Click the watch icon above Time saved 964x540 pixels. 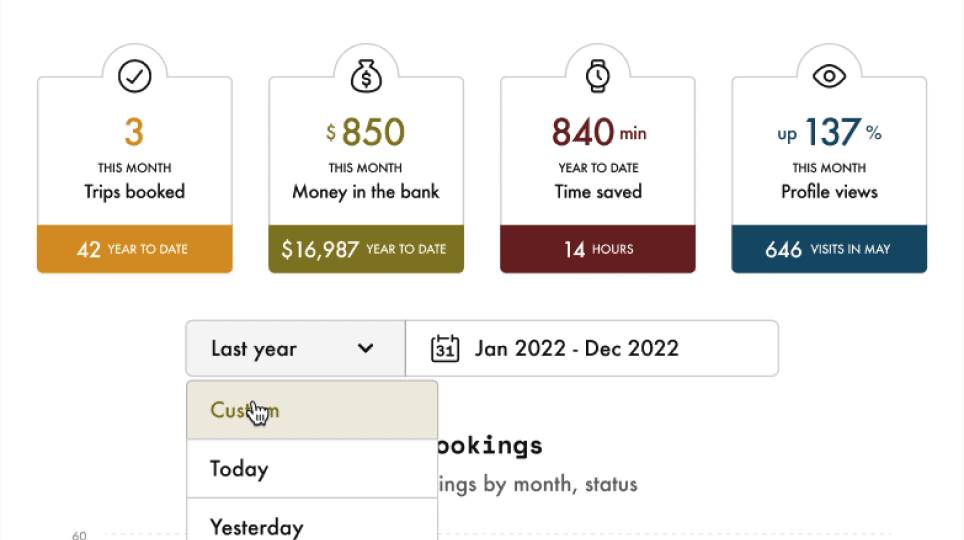click(x=598, y=76)
